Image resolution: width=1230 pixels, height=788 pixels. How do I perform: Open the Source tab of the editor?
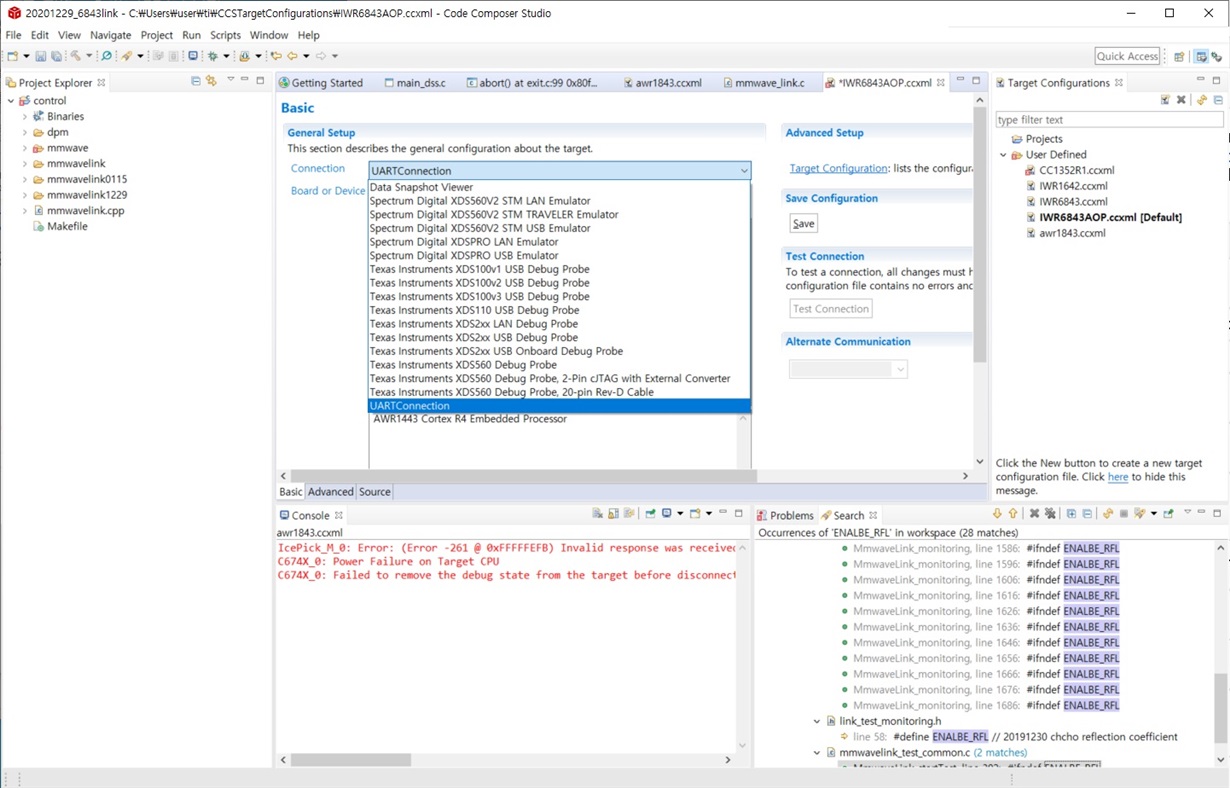click(375, 492)
